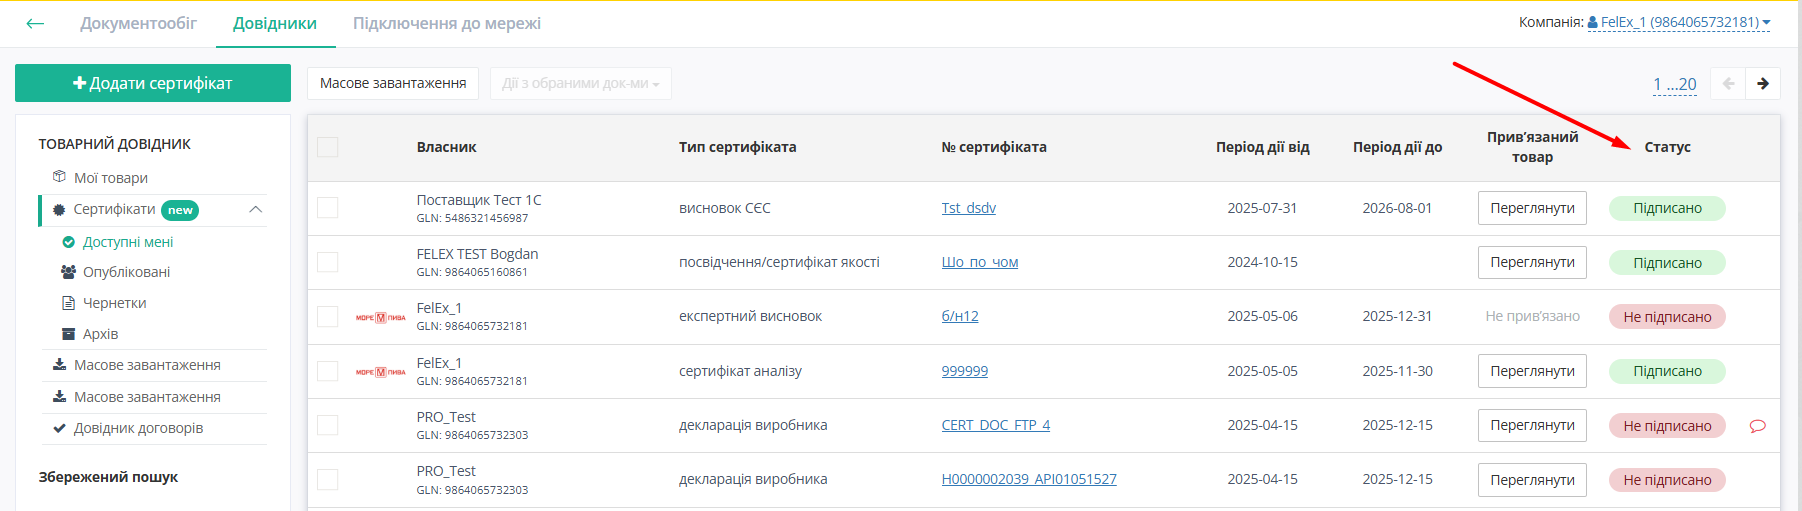Image resolution: width=1802 pixels, height=511 pixels.
Task: Click the експертний висновок certificate type cell
Action: pos(750,316)
